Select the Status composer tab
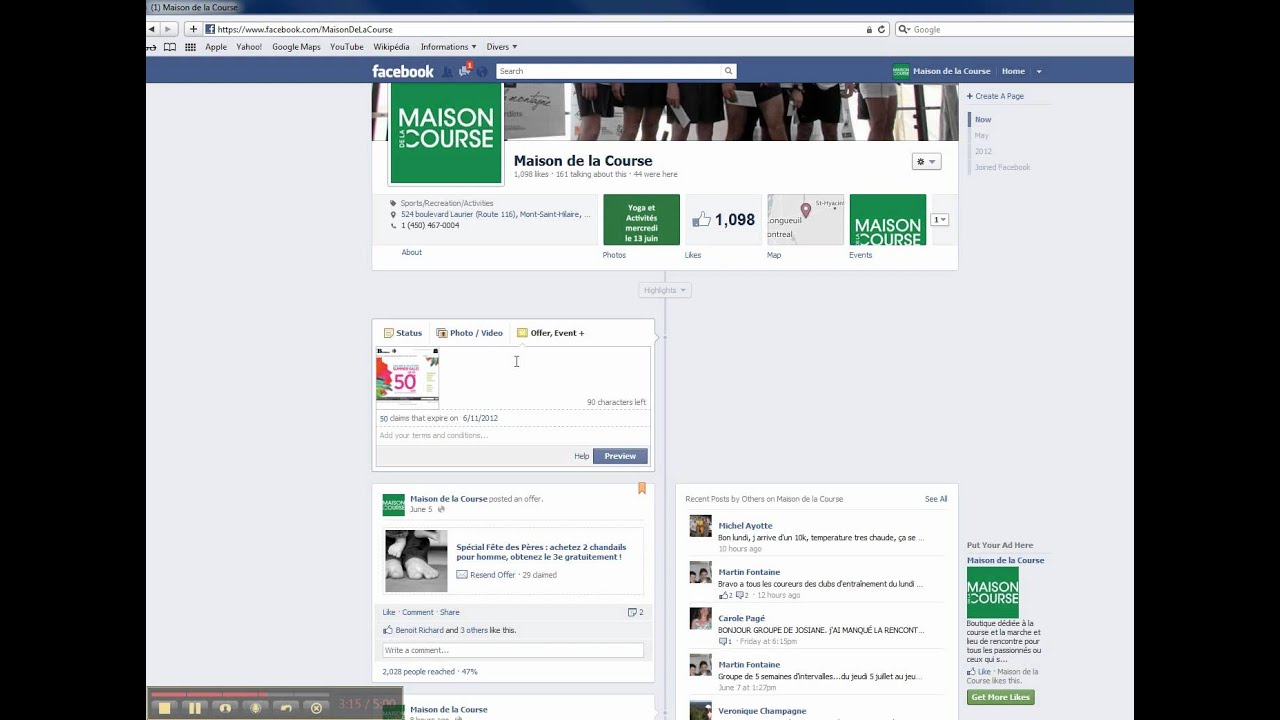The height and width of the screenshot is (720, 1280). click(x=403, y=333)
